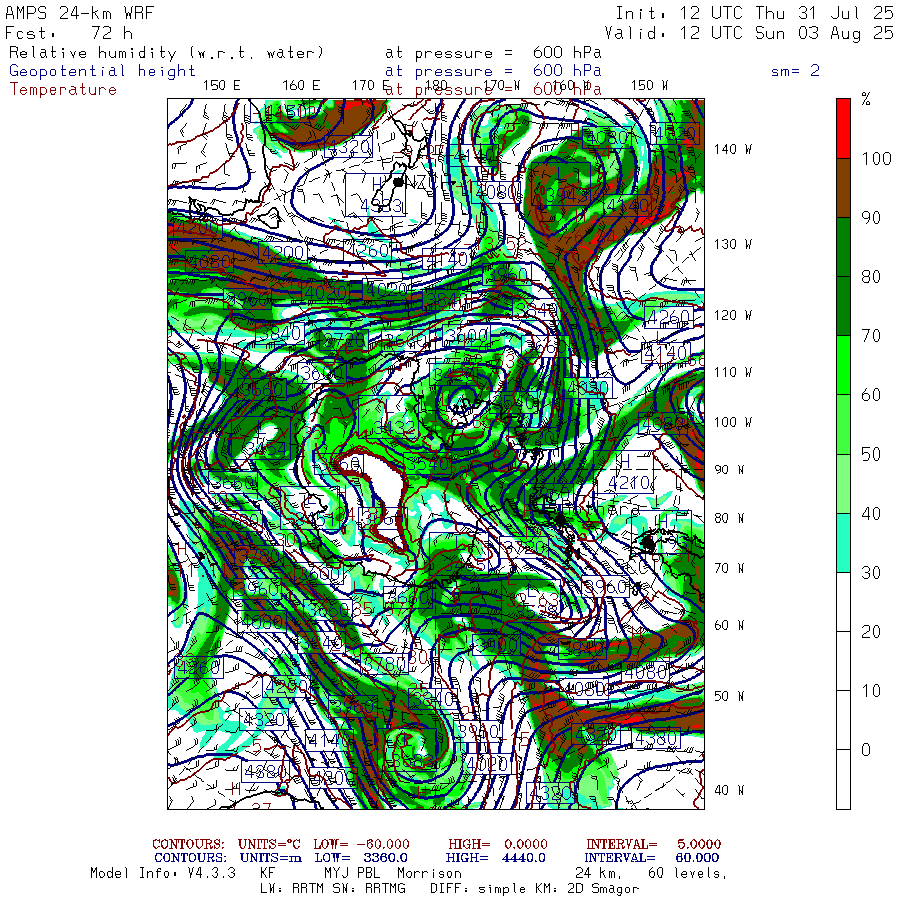Image resolution: width=900 pixels, height=900 pixels.
Task: Click the '%' unit above the colorbar
Action: pos(866,99)
